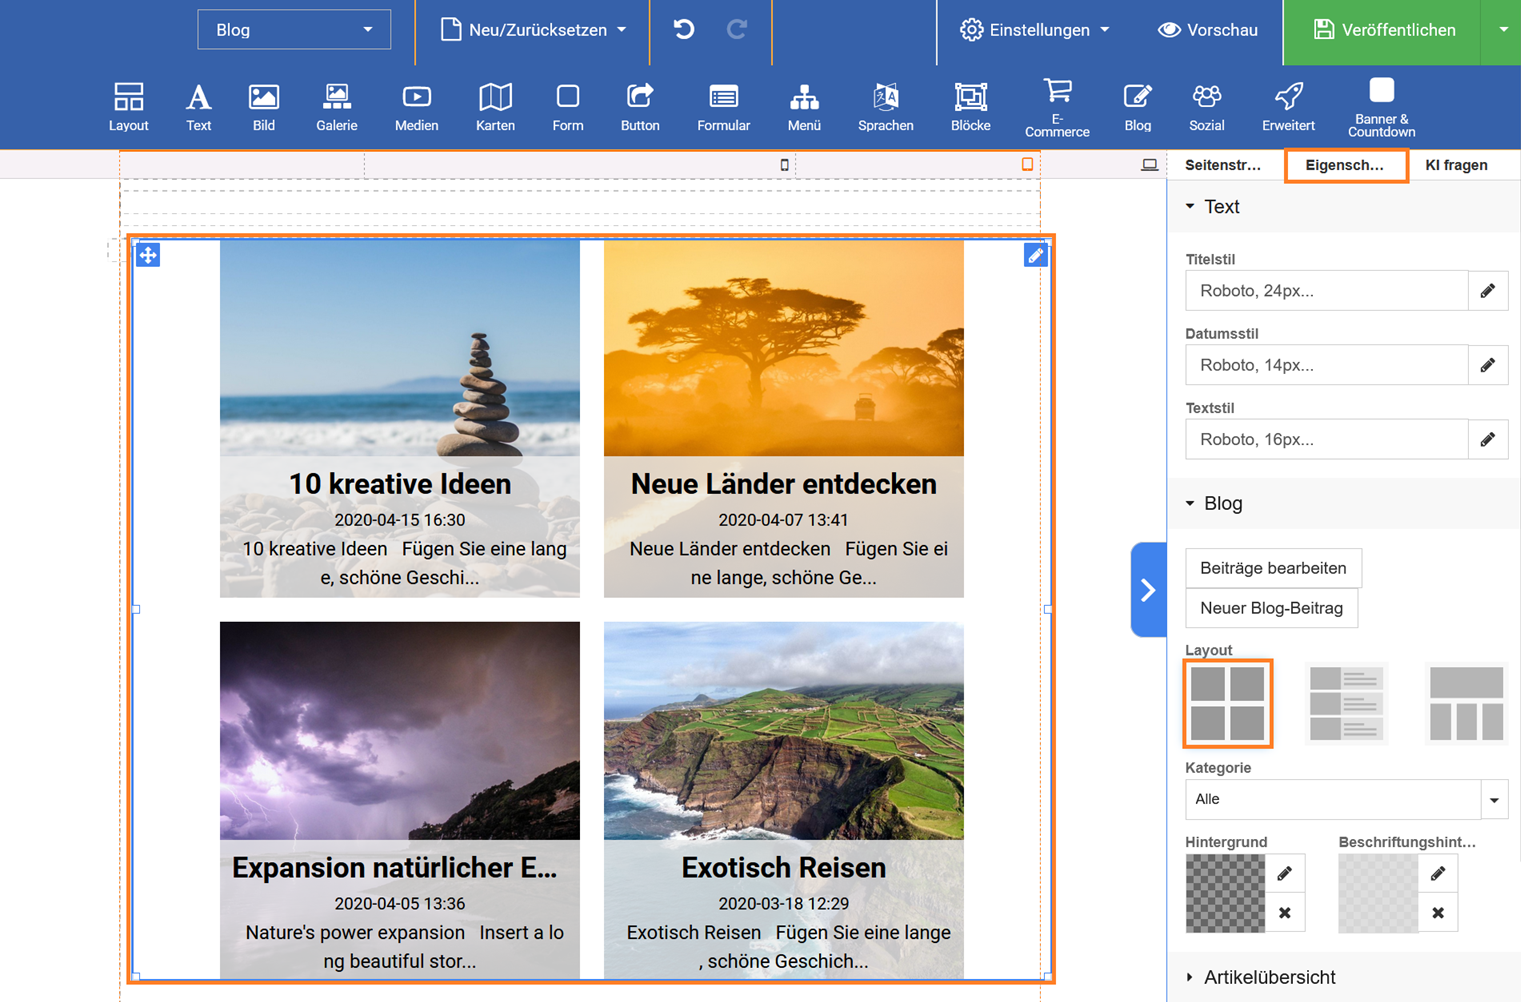Select the Sprachen languages tool
The width and height of the screenshot is (1521, 1002).
[x=885, y=107]
